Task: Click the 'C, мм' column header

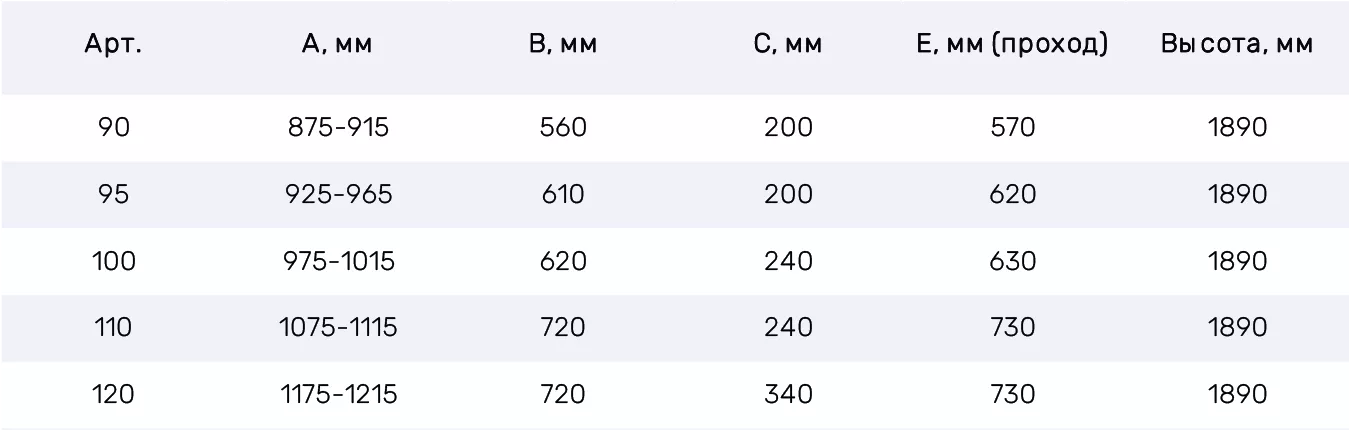Action: click(788, 45)
